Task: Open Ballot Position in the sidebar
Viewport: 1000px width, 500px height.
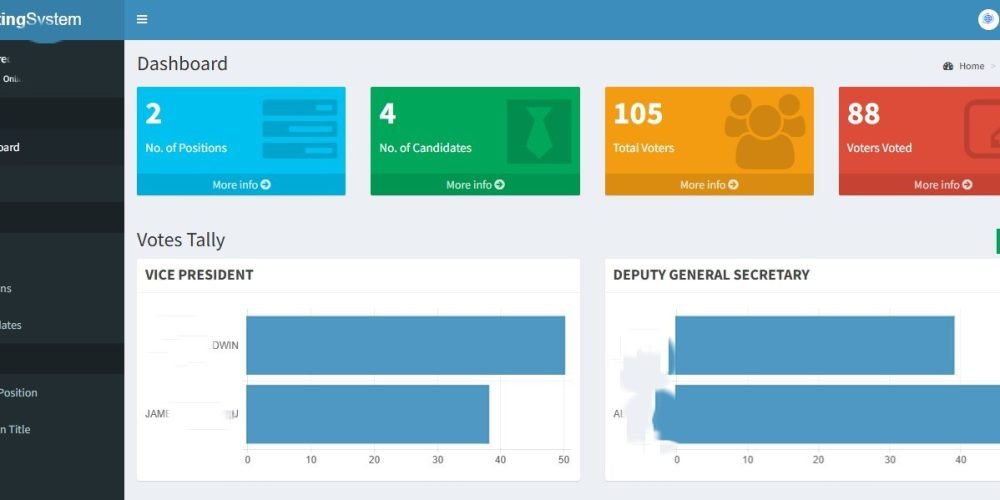Action: (x=18, y=393)
